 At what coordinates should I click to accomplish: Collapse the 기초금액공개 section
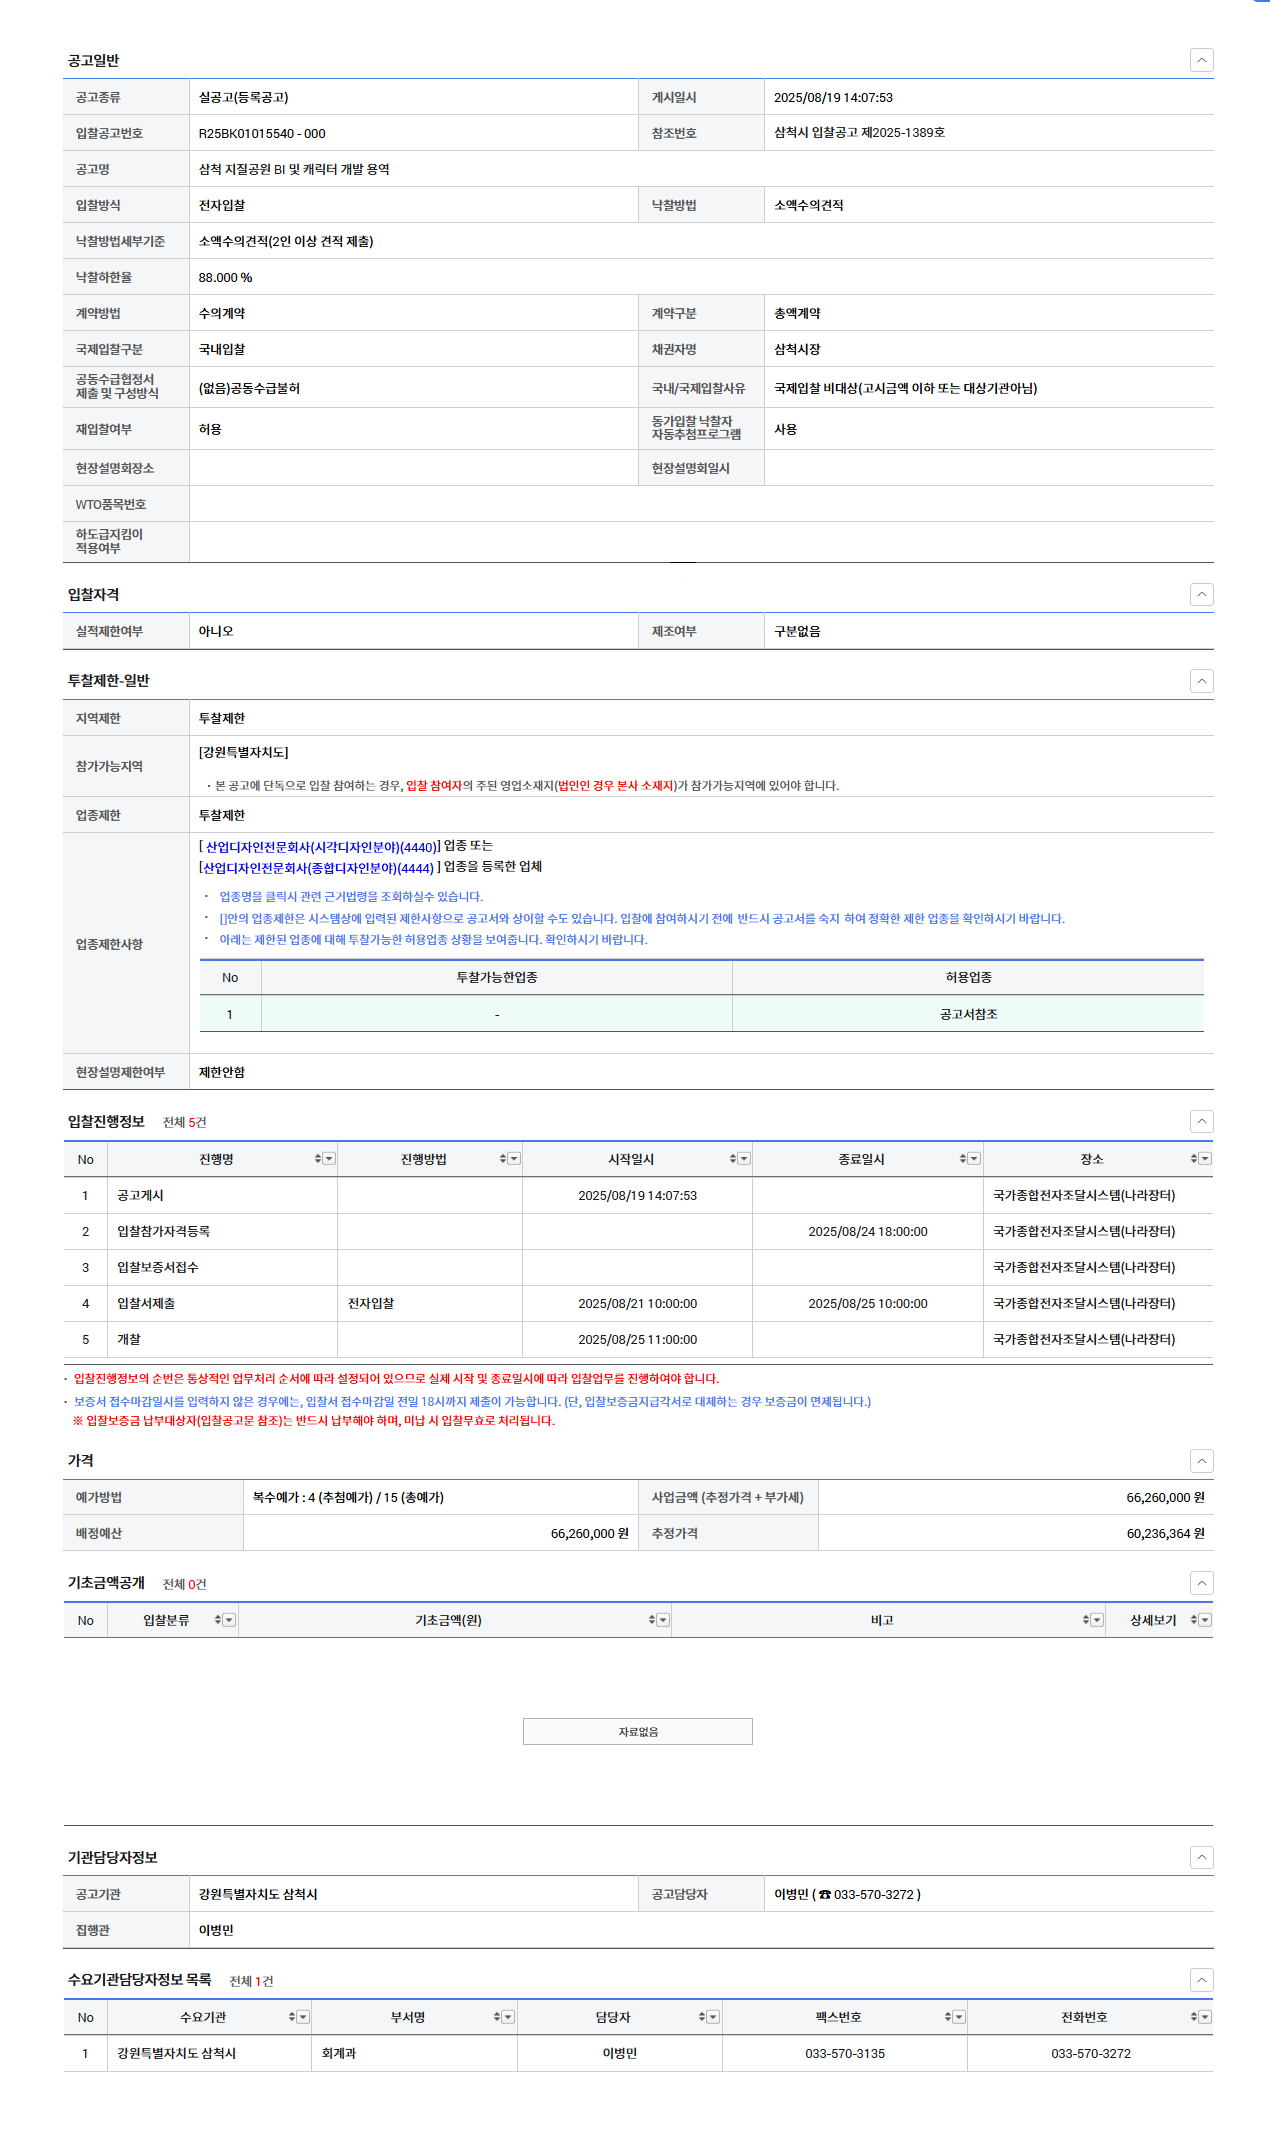click(1202, 1583)
